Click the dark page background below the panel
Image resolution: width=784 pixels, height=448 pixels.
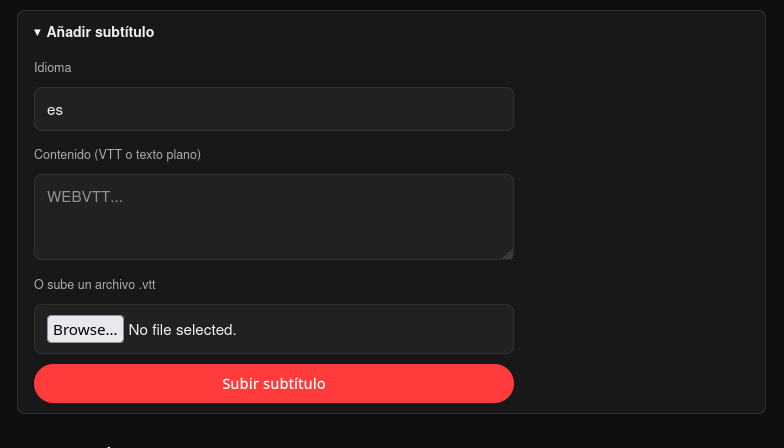pyautogui.click(x=392, y=431)
